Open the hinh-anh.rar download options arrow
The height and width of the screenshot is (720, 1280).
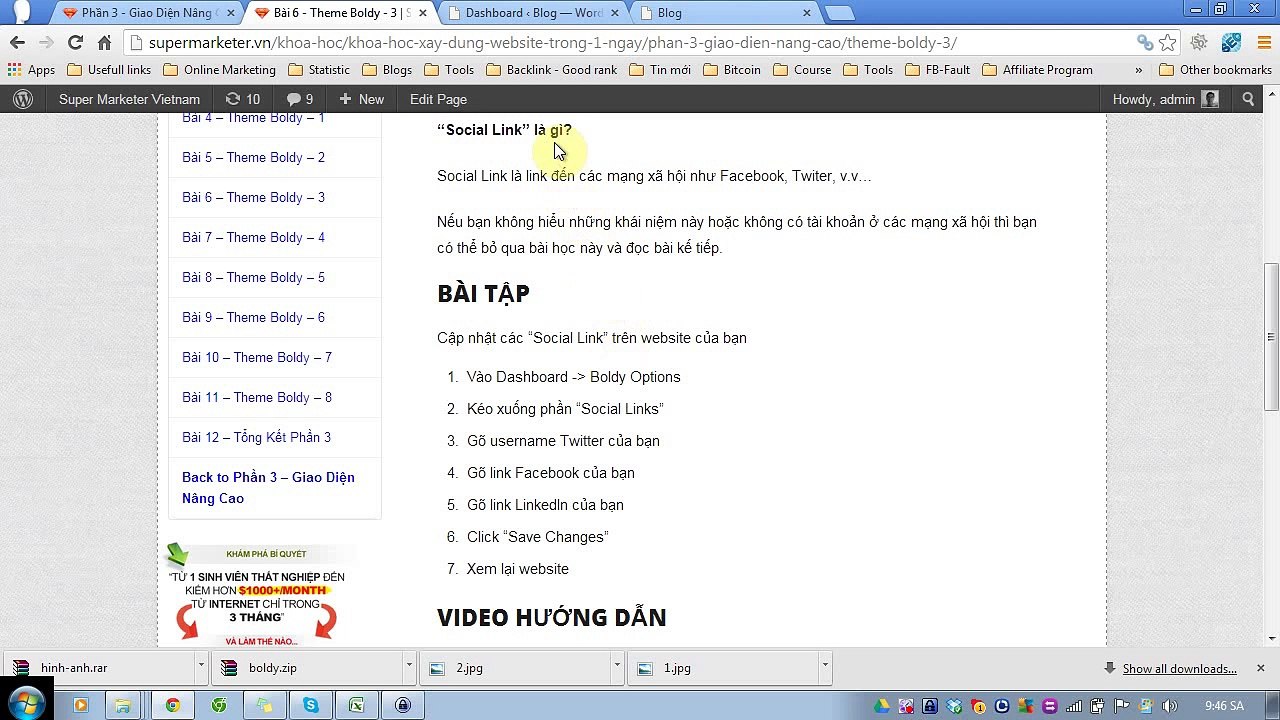click(x=201, y=667)
